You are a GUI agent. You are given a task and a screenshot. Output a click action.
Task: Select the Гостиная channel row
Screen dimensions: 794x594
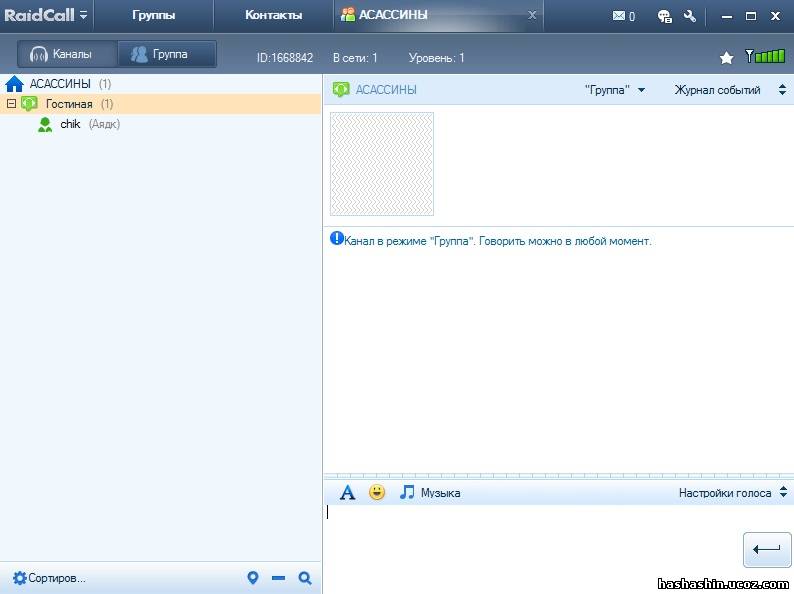(161, 104)
